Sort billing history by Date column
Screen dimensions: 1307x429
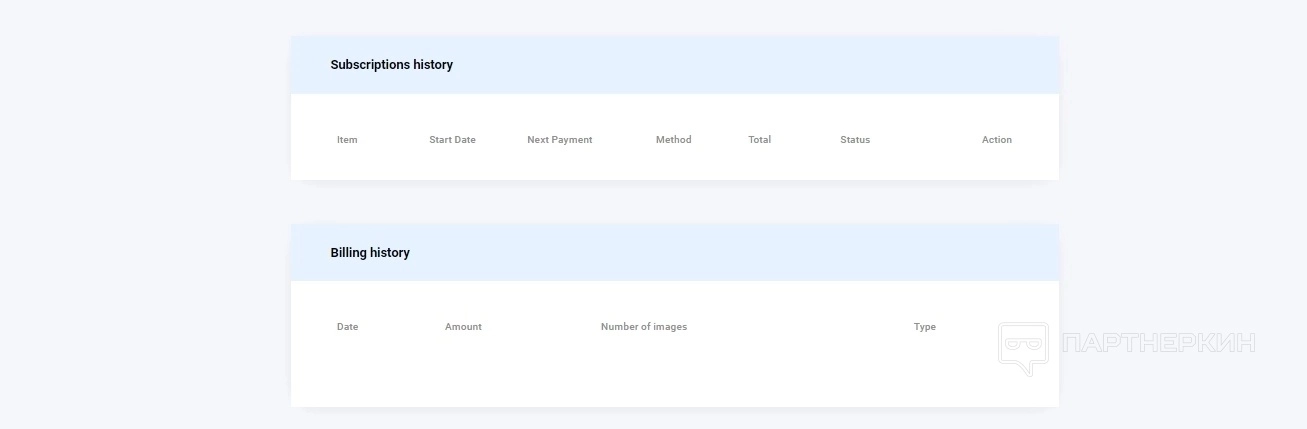coord(347,327)
